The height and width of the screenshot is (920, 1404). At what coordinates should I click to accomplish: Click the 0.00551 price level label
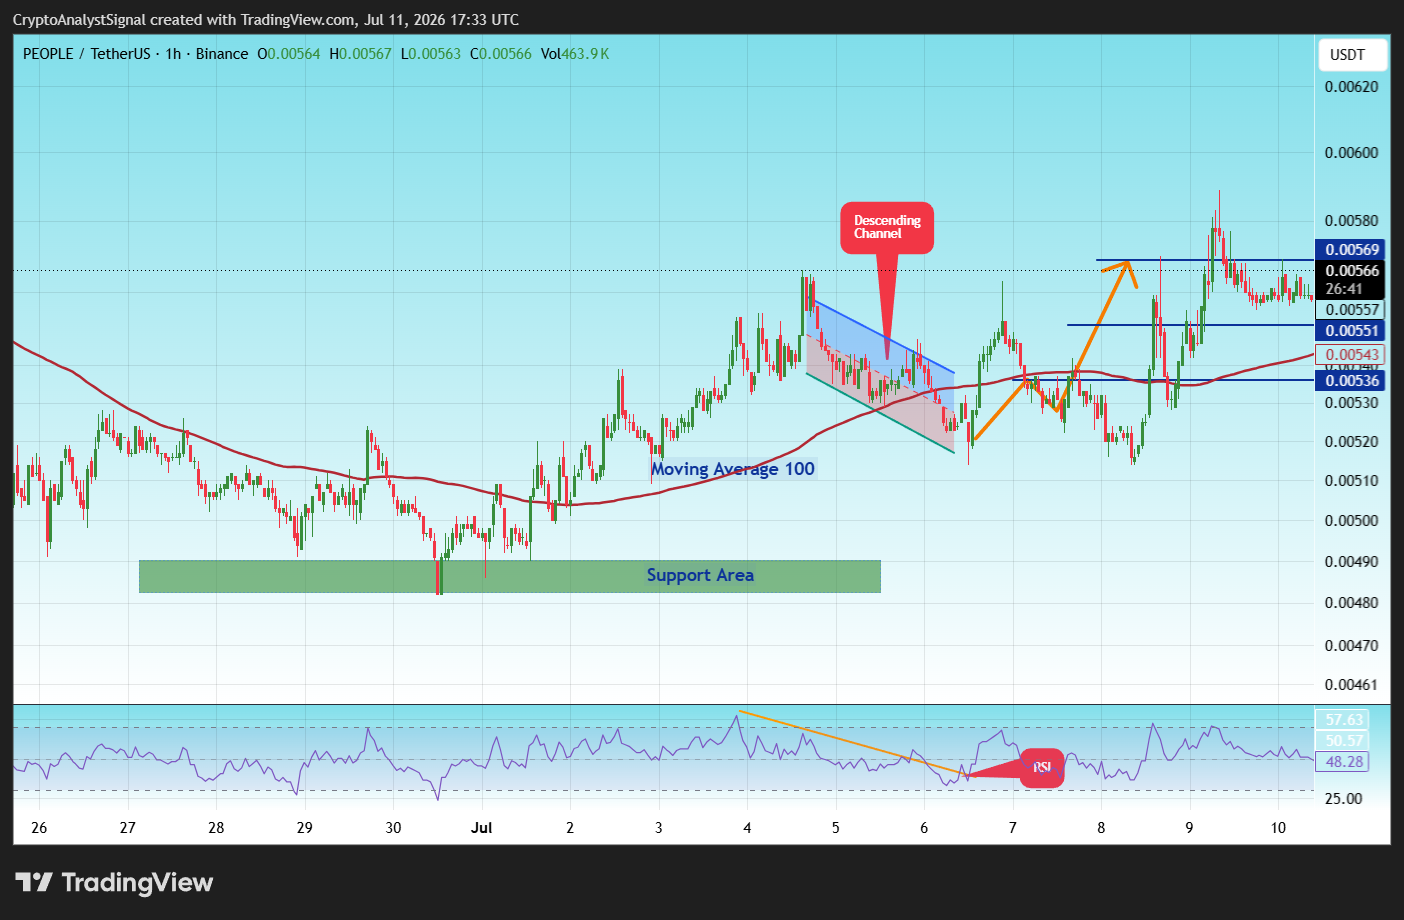1352,331
